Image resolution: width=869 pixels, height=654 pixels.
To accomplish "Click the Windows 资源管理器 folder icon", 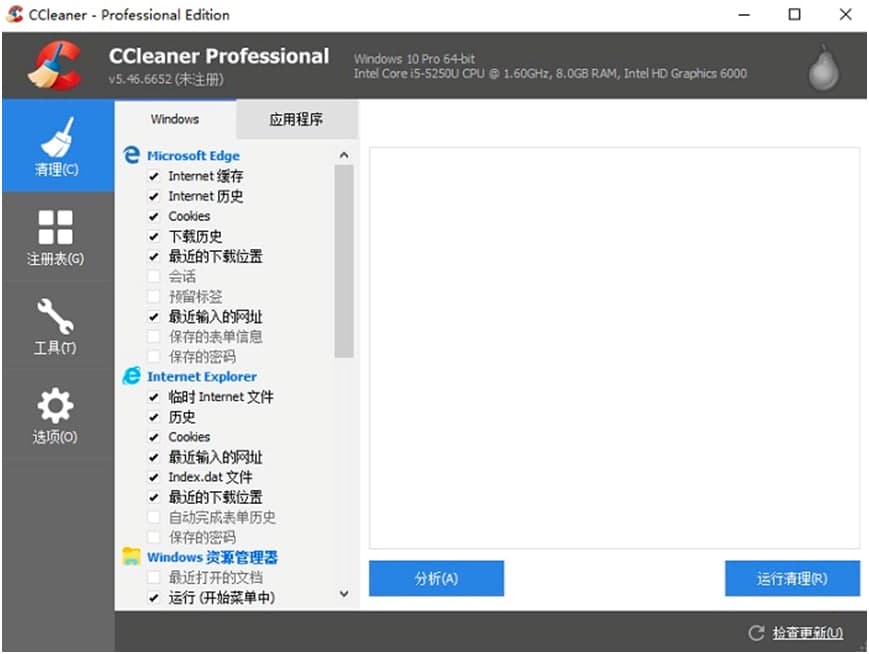I will (131, 557).
